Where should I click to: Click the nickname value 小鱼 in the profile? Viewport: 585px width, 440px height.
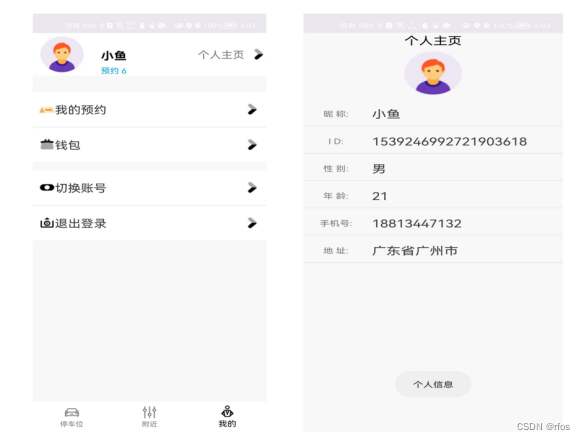pos(386,114)
